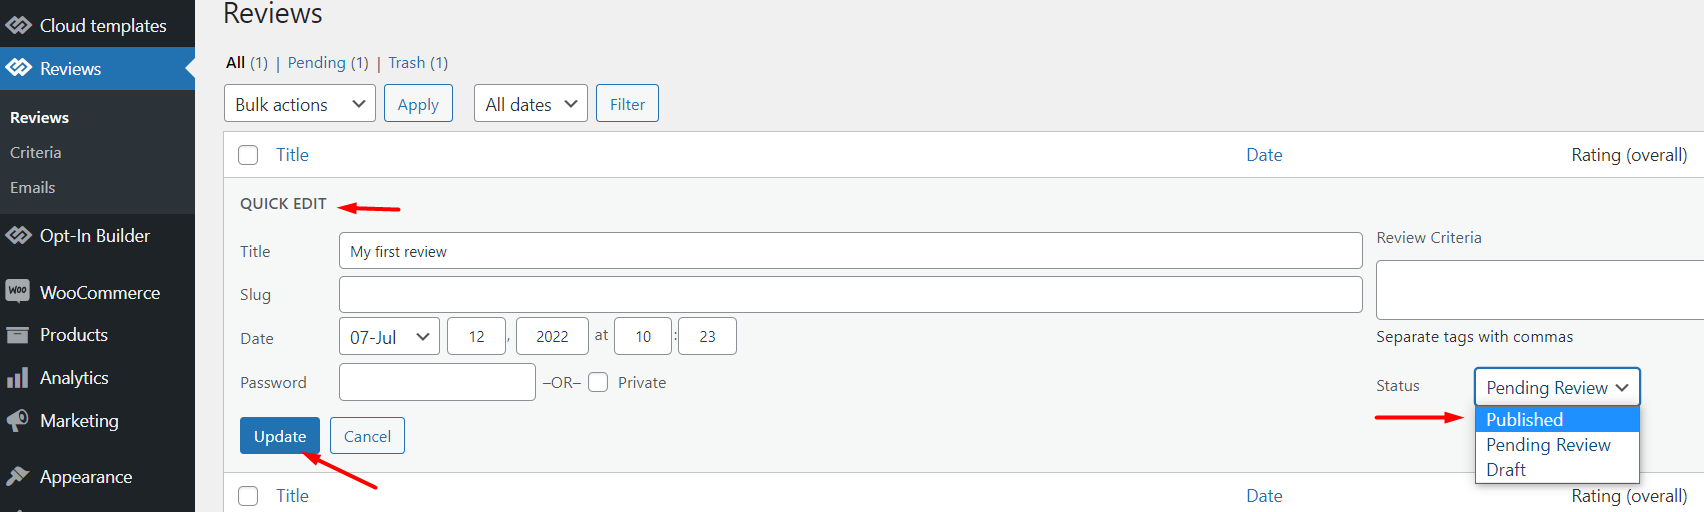Viewport: 1704px width, 512px height.
Task: Click into the Slug input field
Action: 851,294
